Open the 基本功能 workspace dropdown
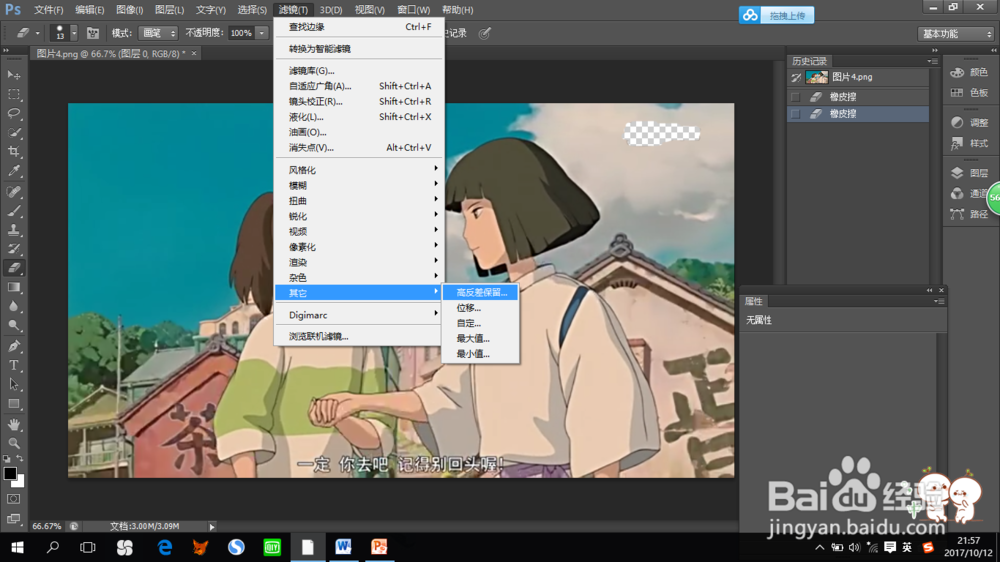This screenshot has width=1000, height=562. pyautogui.click(x=956, y=34)
